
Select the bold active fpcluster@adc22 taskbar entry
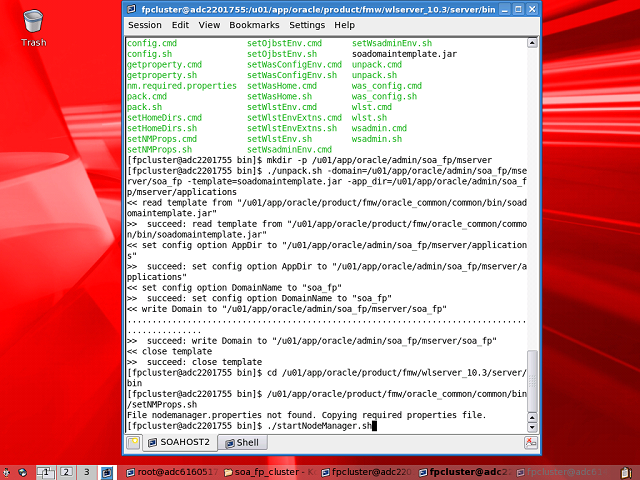464,472
